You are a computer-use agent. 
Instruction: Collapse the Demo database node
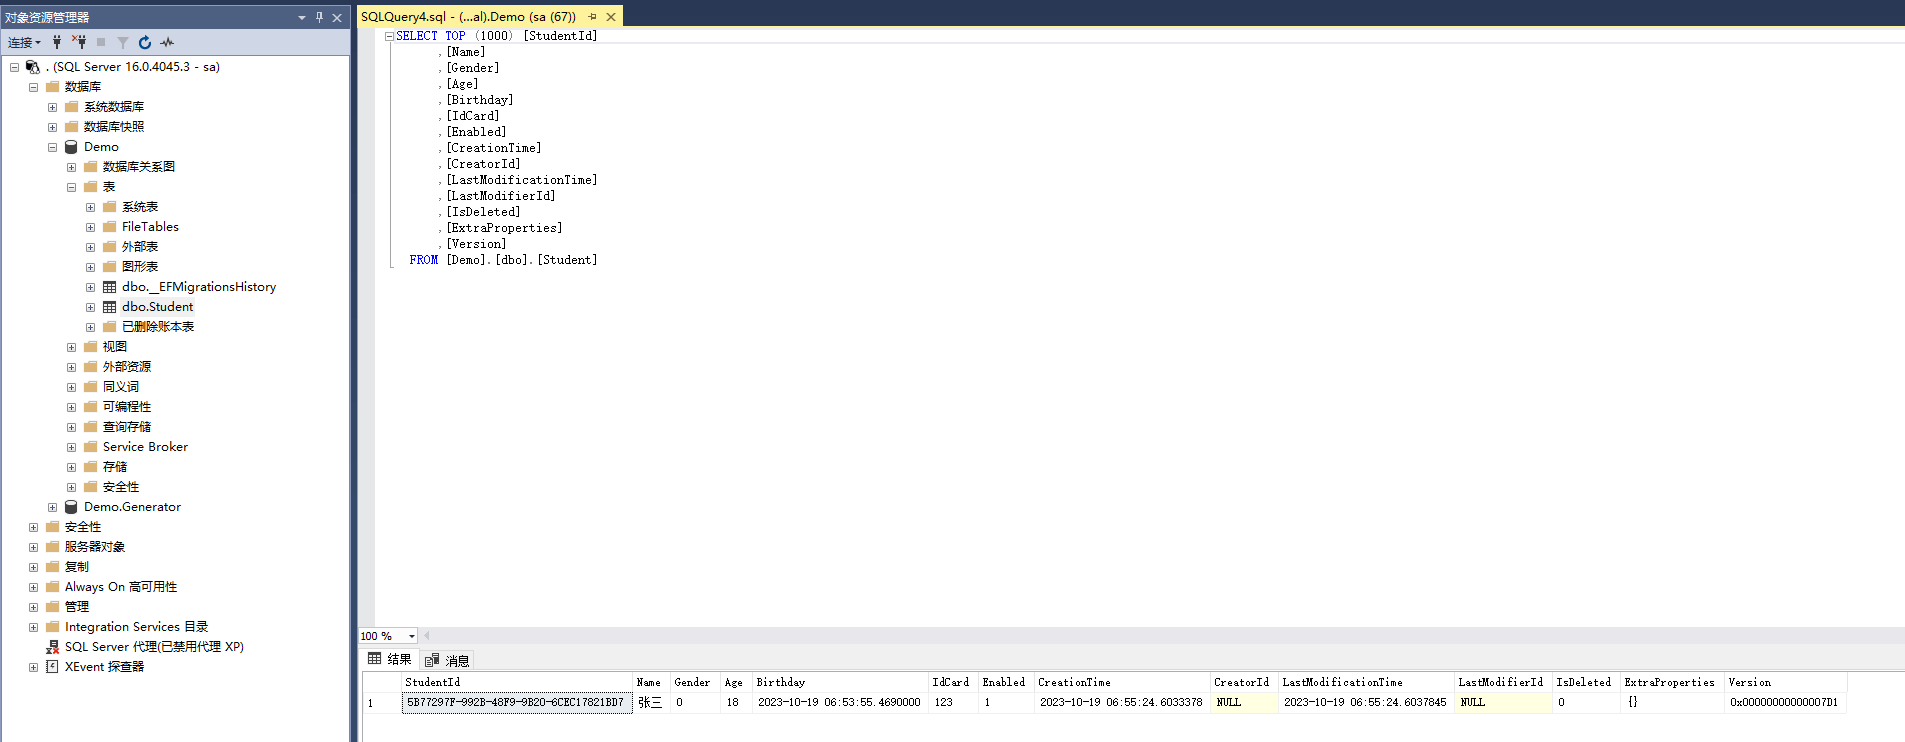click(x=52, y=147)
